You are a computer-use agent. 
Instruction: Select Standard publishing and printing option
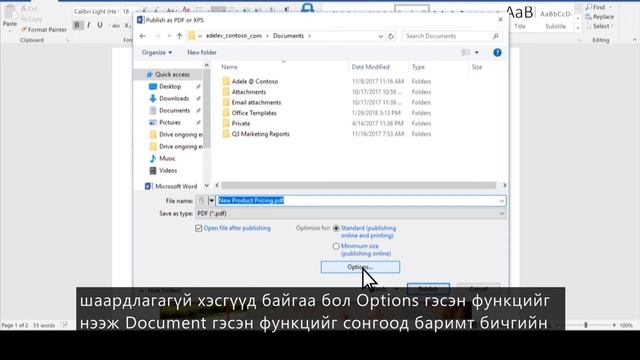coord(336,228)
